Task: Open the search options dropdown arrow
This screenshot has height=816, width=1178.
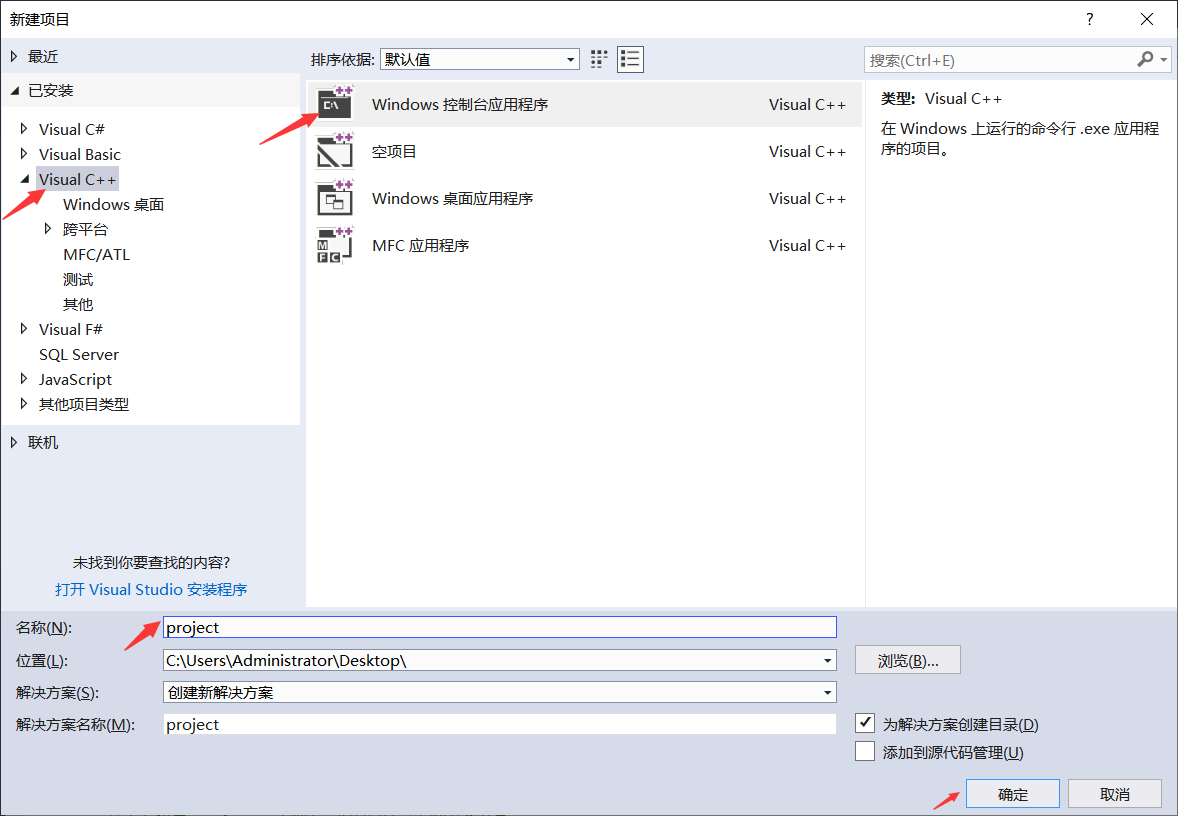Action: coord(1164,59)
